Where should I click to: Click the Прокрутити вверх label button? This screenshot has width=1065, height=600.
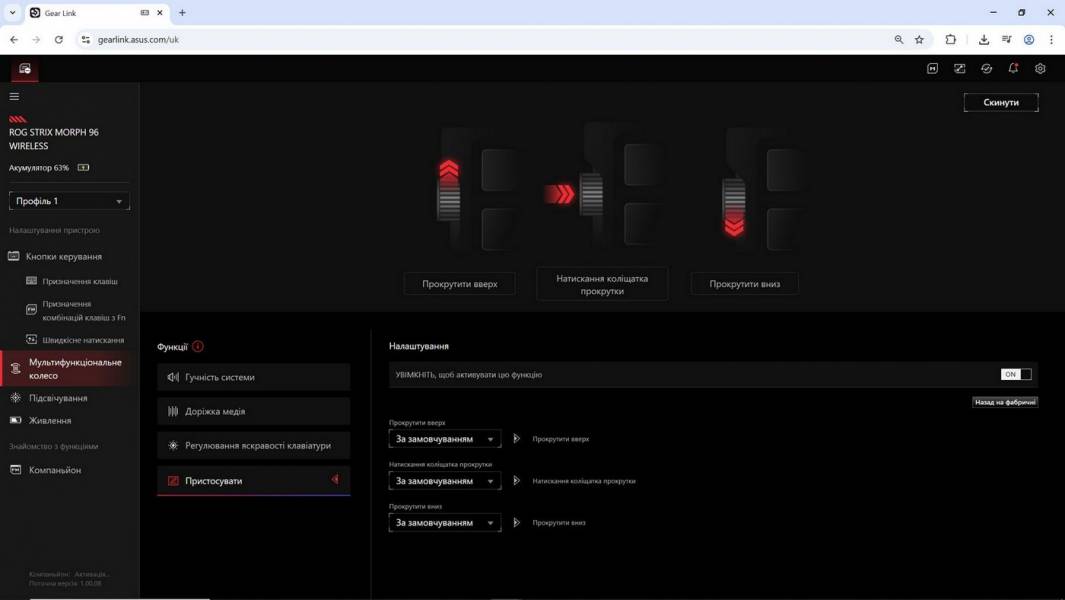pyautogui.click(x=460, y=284)
